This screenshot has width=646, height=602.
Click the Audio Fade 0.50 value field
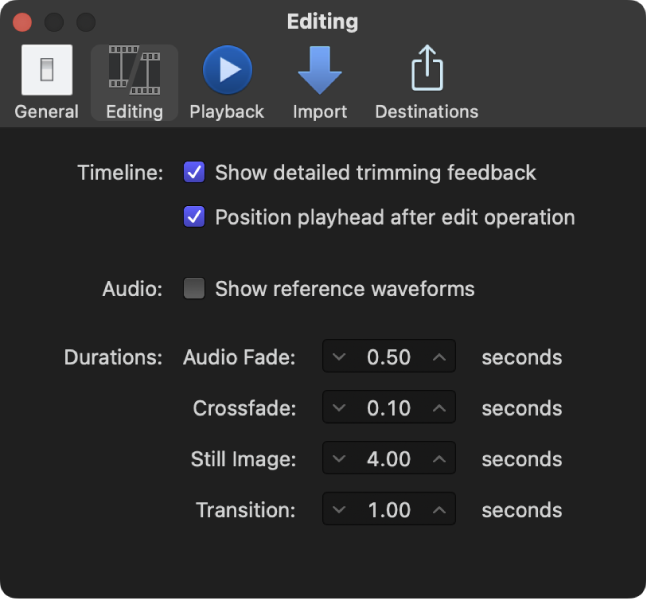389,357
